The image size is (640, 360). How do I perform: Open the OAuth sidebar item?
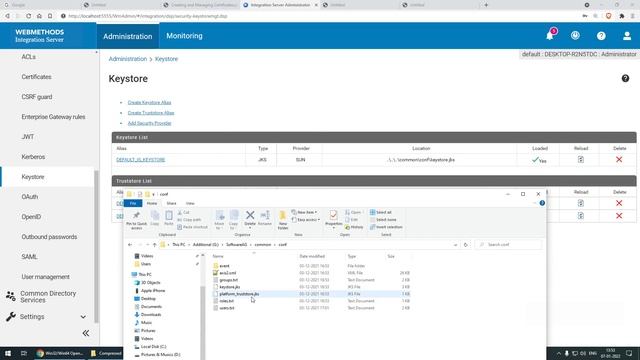coord(30,197)
